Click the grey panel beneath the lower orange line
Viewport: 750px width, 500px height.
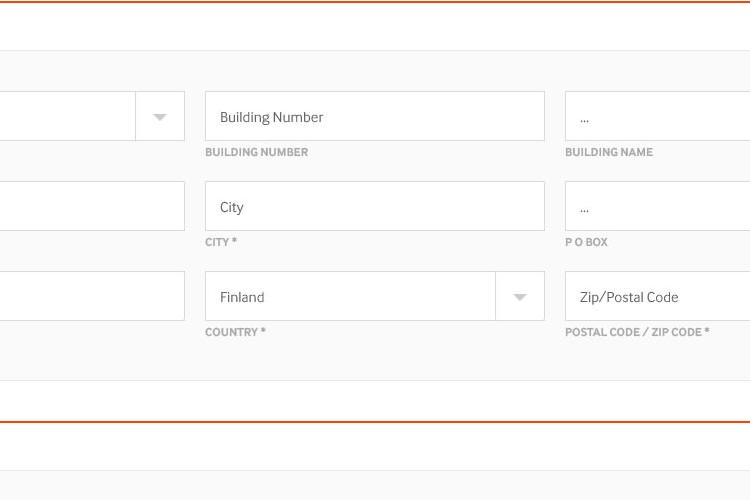click(375, 486)
